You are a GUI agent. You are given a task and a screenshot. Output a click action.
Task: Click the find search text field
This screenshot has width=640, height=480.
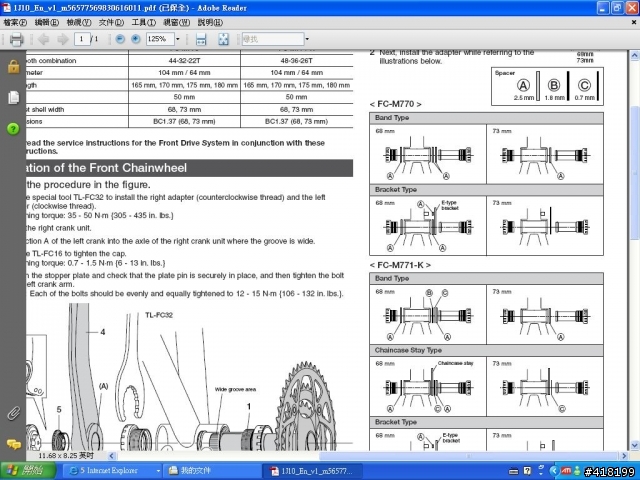point(271,39)
